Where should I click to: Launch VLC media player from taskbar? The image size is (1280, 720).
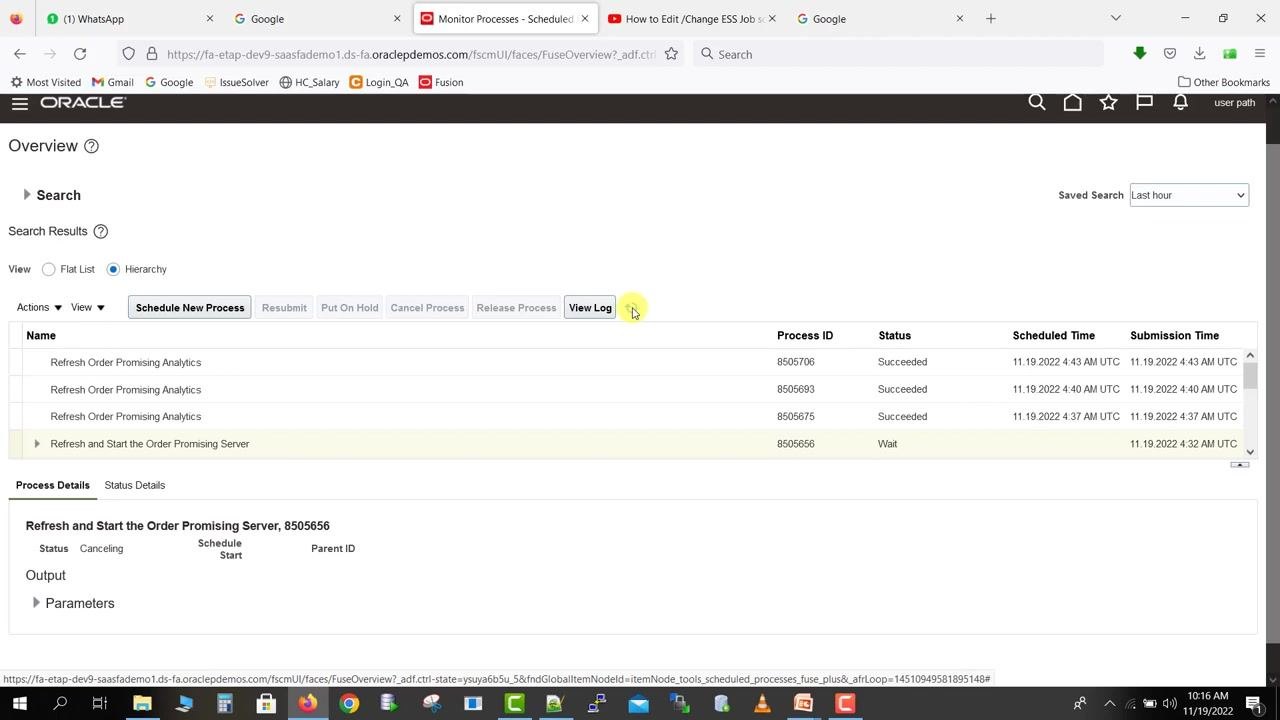[762, 704]
